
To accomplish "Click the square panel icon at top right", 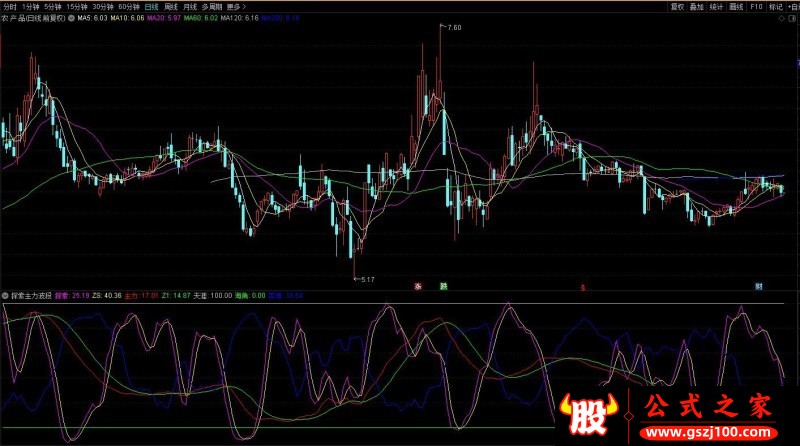I will 792,18.
